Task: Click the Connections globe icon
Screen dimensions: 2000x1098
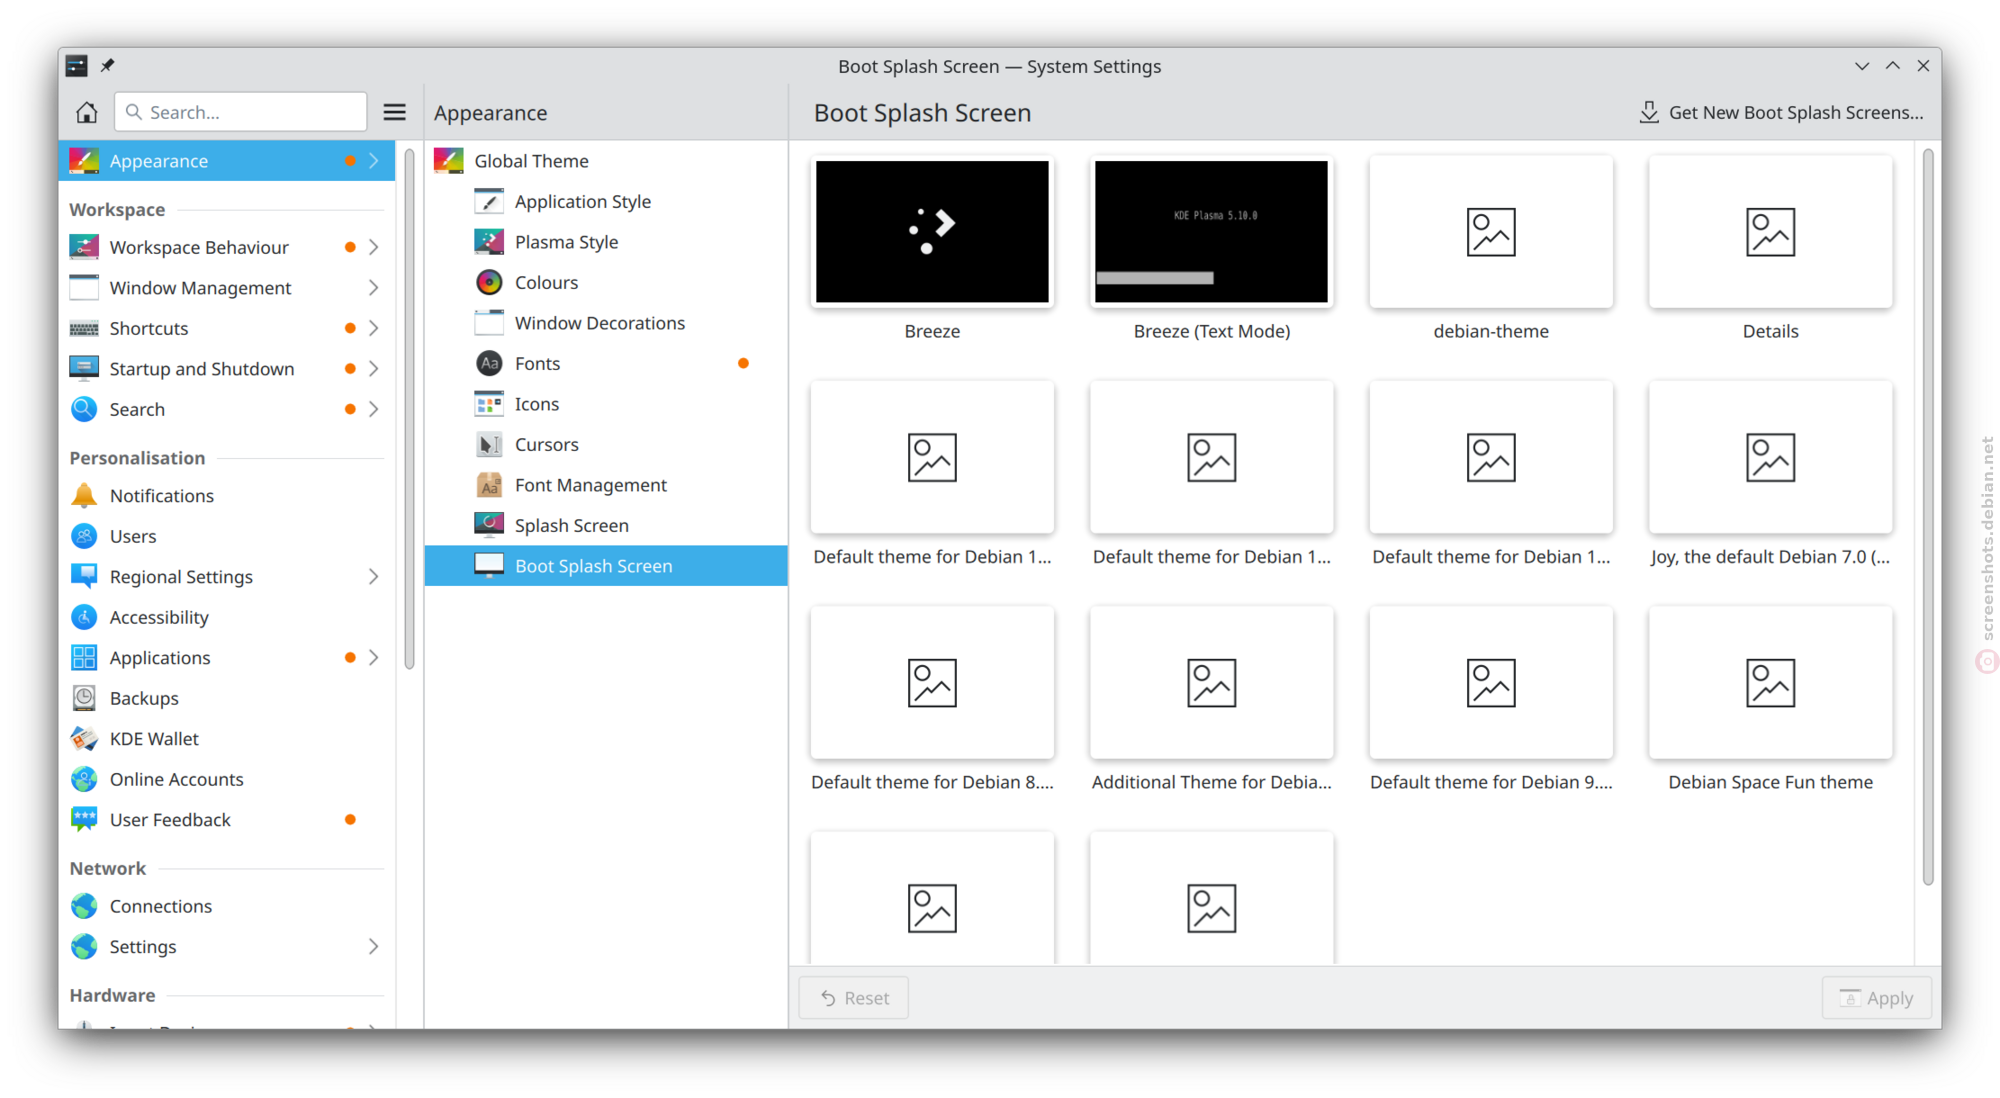Action: pyautogui.click(x=84, y=906)
